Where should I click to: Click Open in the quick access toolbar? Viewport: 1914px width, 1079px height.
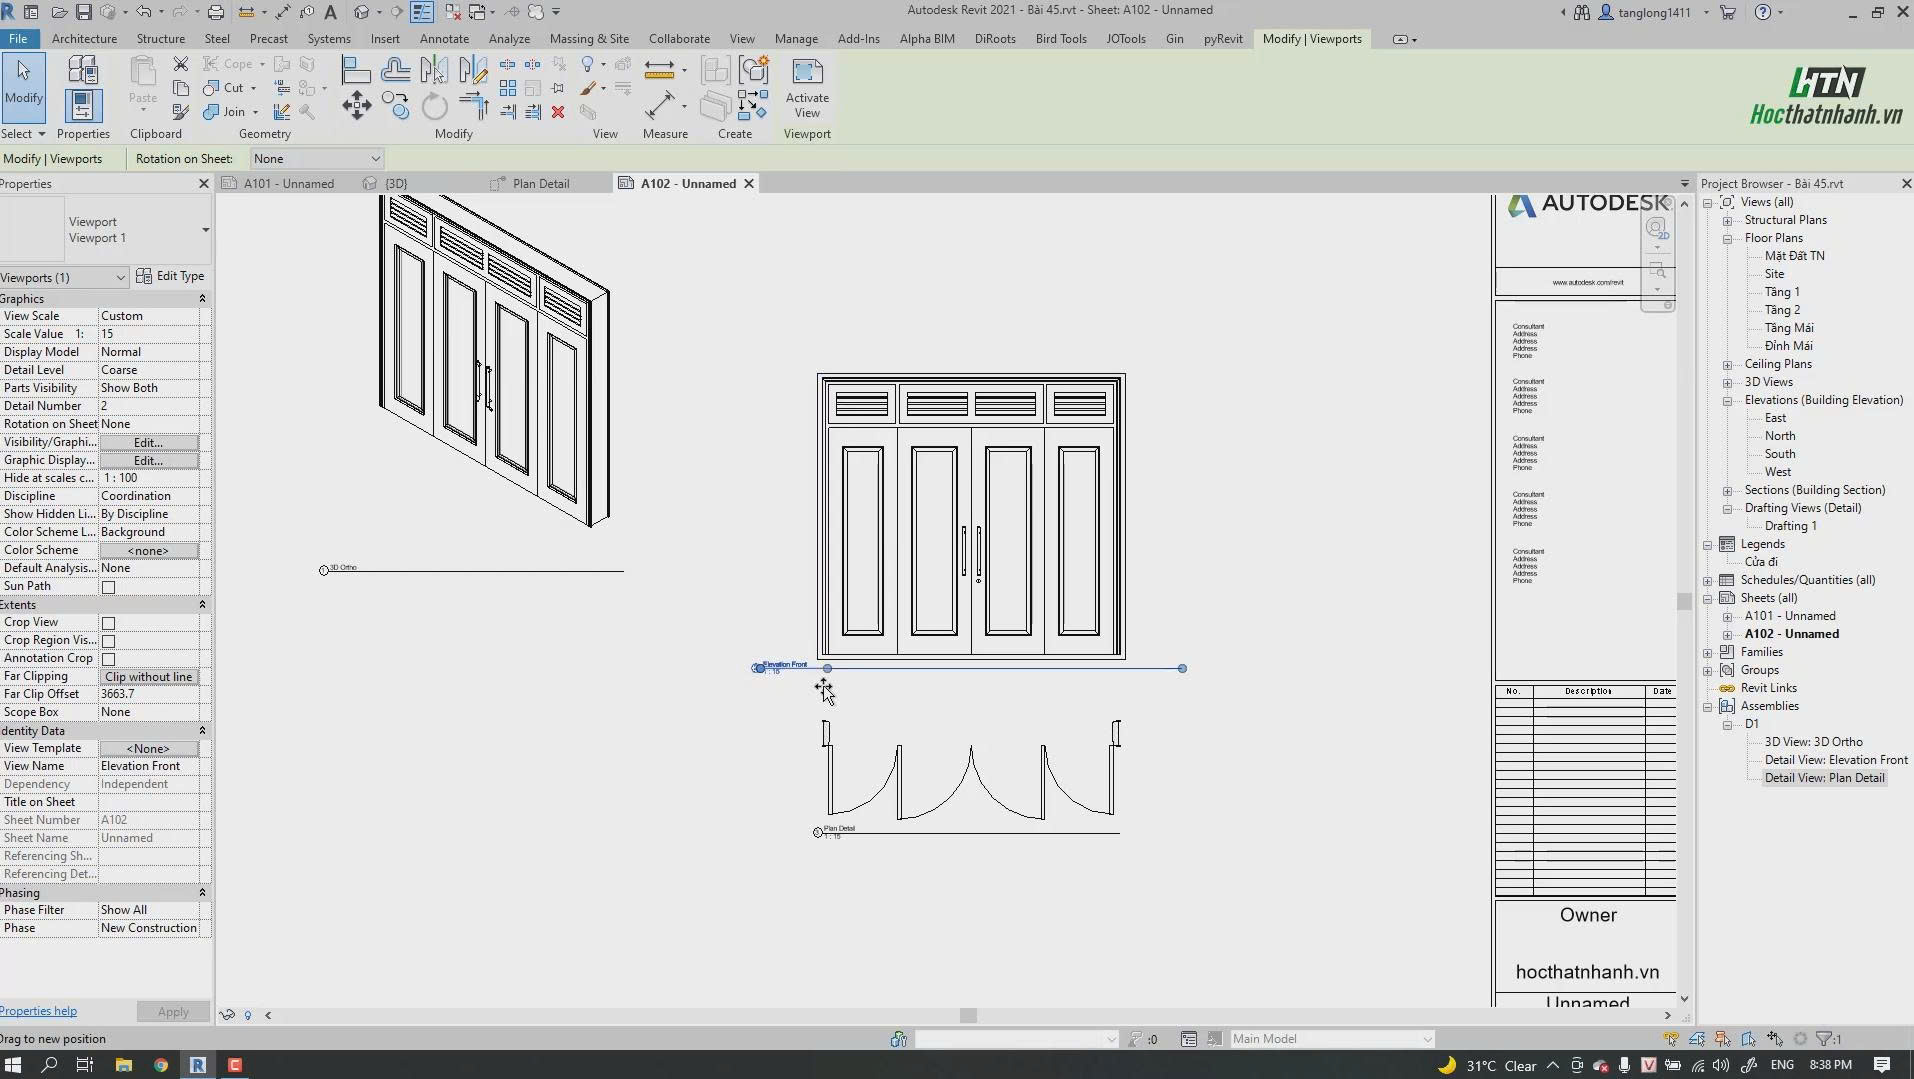pyautogui.click(x=59, y=12)
